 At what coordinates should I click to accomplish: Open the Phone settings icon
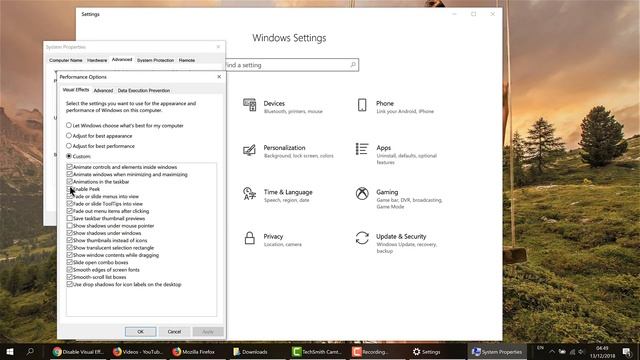362,105
